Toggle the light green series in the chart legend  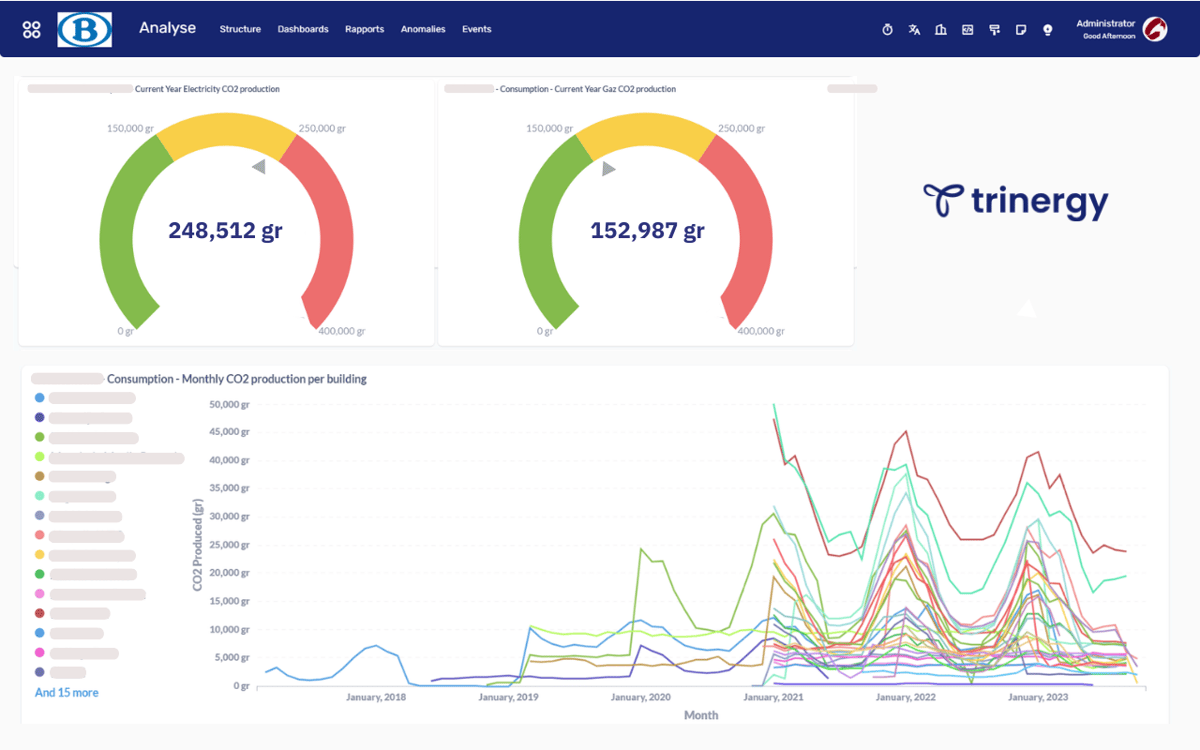[38, 456]
